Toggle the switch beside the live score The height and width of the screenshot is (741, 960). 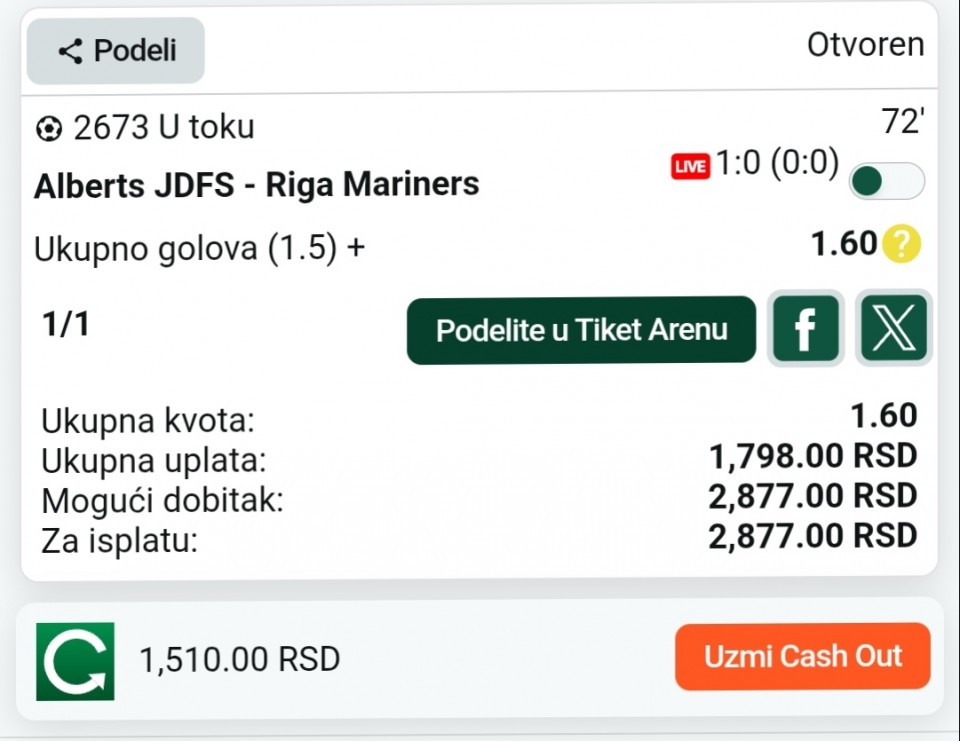[x=886, y=181]
